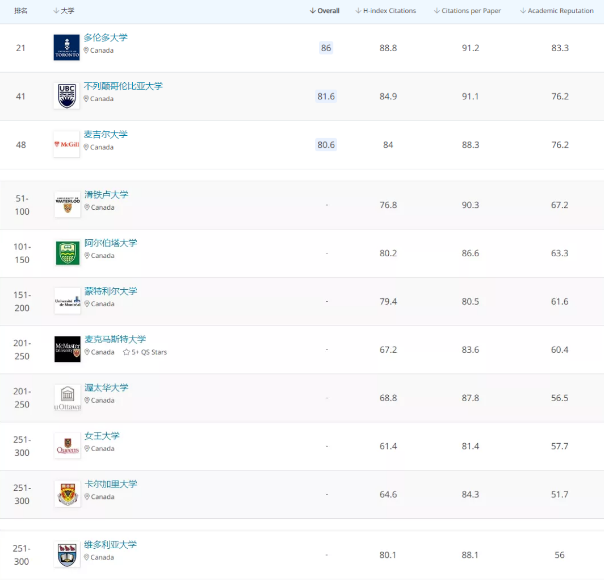Click the University of Victoria crest logo
The width and height of the screenshot is (604, 580).
pyautogui.click(x=67, y=555)
